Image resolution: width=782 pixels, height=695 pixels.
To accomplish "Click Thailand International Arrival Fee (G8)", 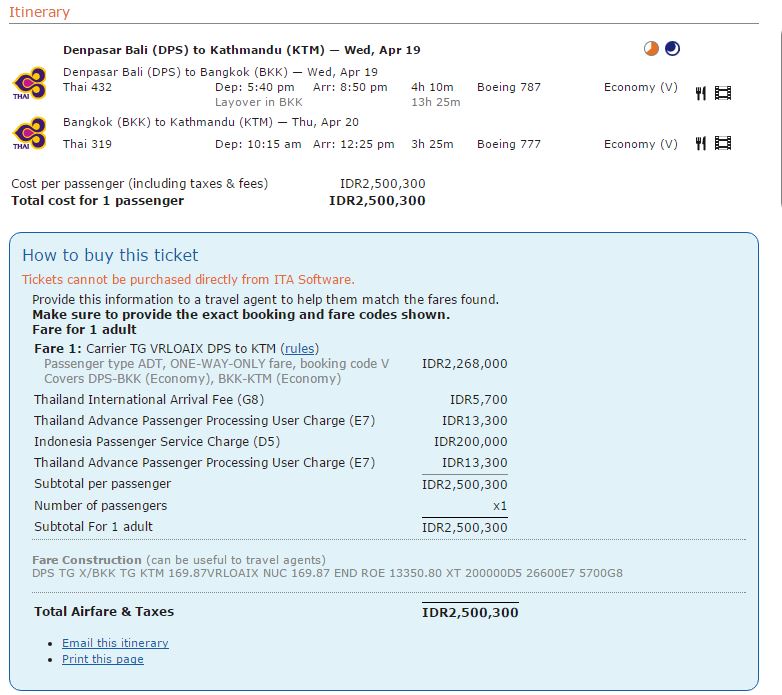I will pyautogui.click(x=149, y=400).
